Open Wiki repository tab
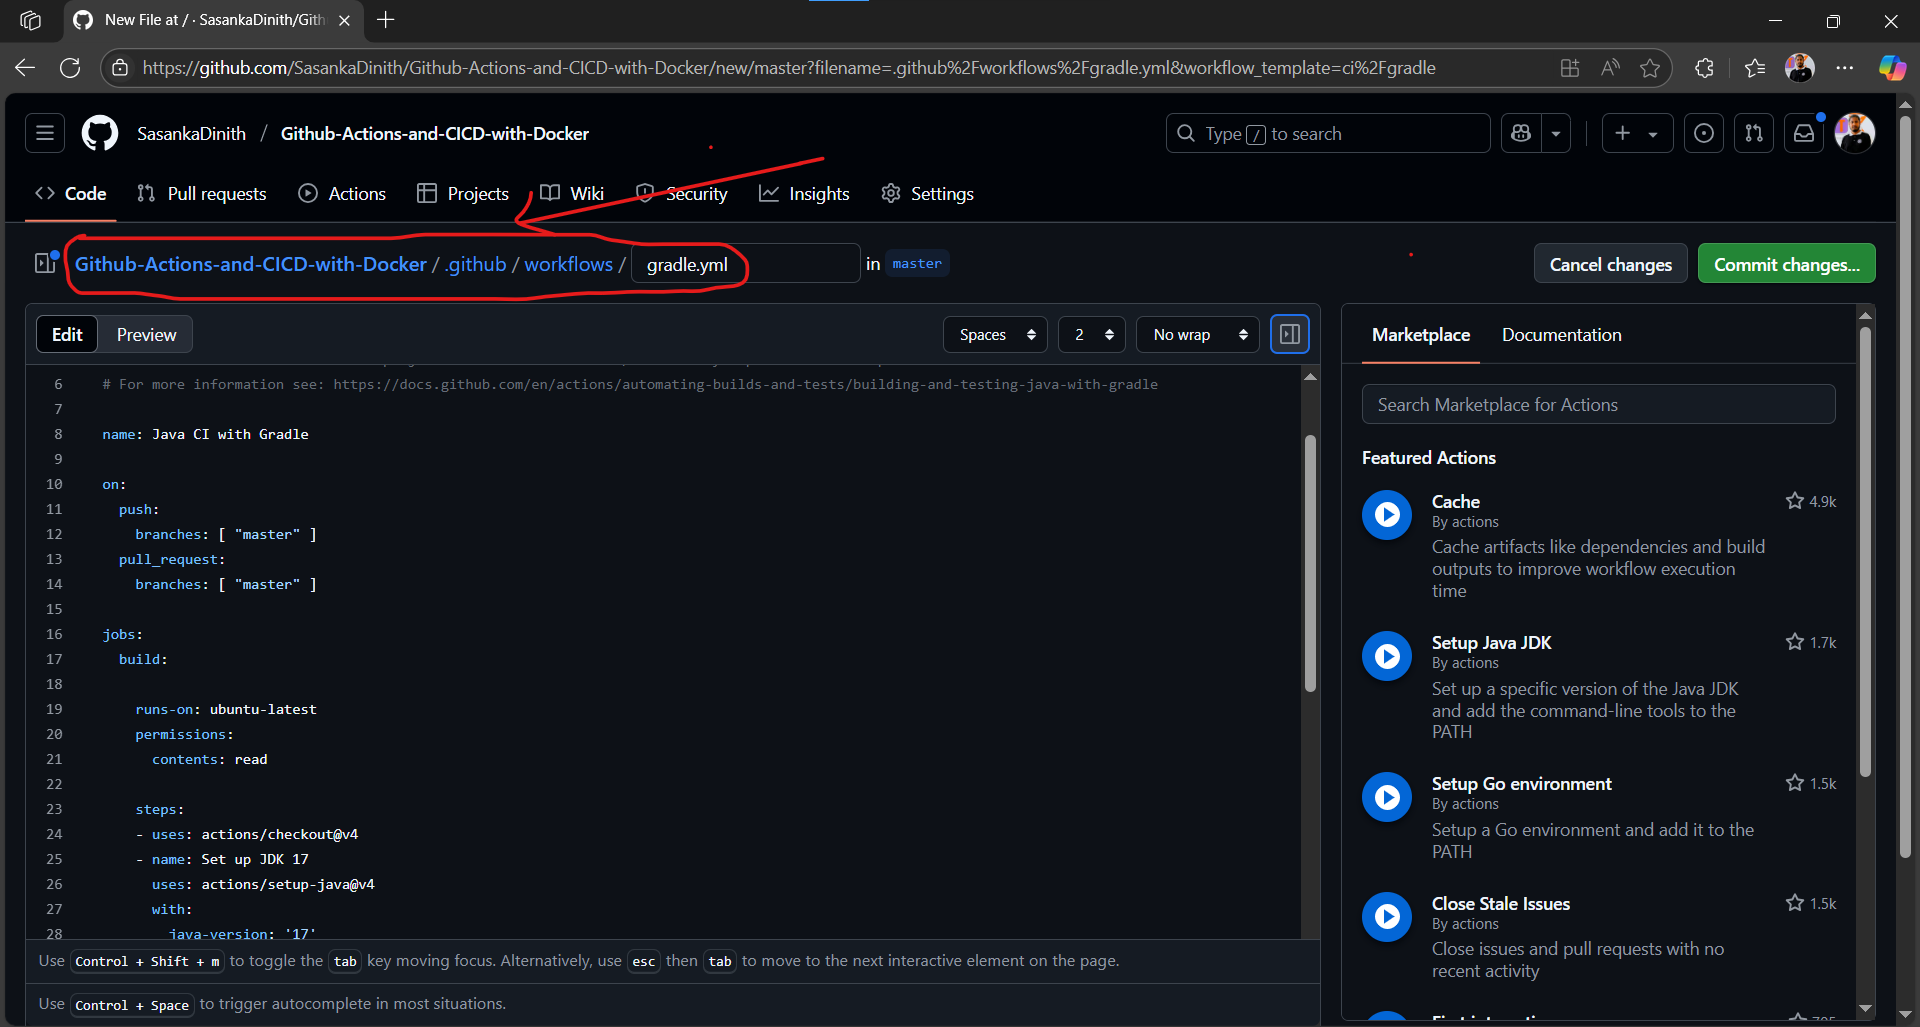Image resolution: width=1920 pixels, height=1027 pixels. click(x=572, y=193)
